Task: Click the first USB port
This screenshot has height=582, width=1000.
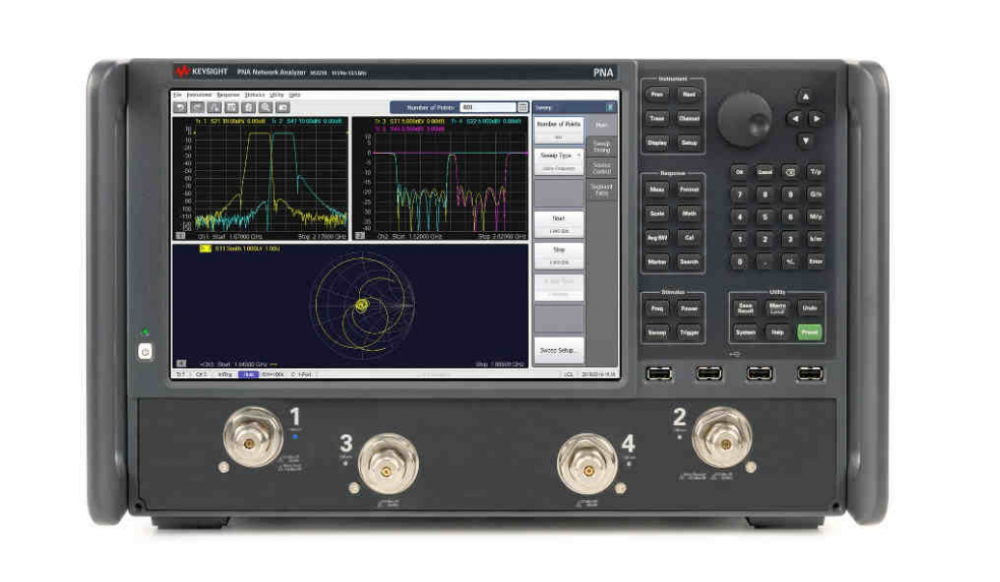Action: 659,373
